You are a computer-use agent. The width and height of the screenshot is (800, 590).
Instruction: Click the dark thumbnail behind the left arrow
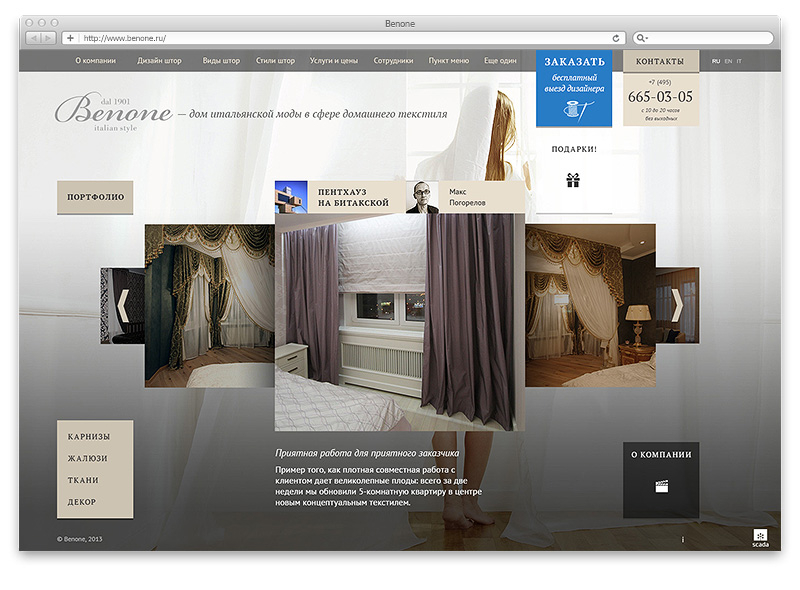(122, 306)
